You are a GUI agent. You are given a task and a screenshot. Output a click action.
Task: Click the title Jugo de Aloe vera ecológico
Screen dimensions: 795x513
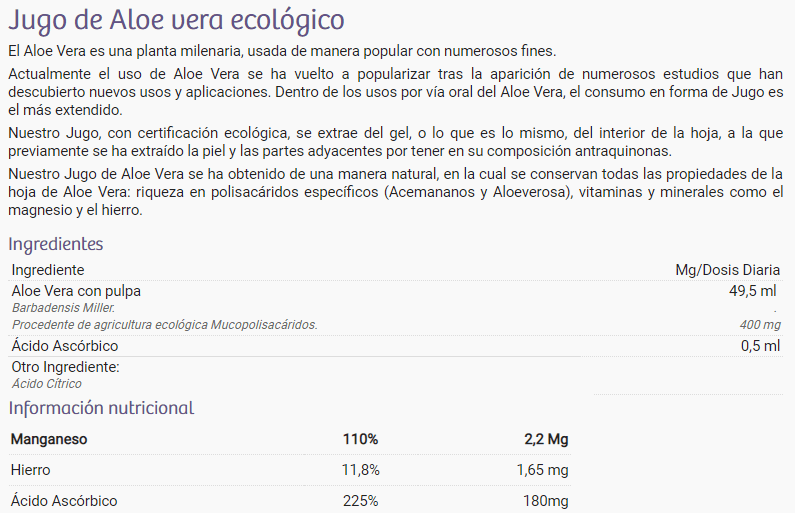(x=176, y=20)
